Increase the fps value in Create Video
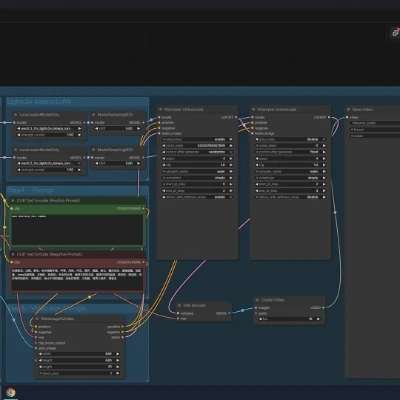The width and height of the screenshot is (400, 400). tap(318, 319)
